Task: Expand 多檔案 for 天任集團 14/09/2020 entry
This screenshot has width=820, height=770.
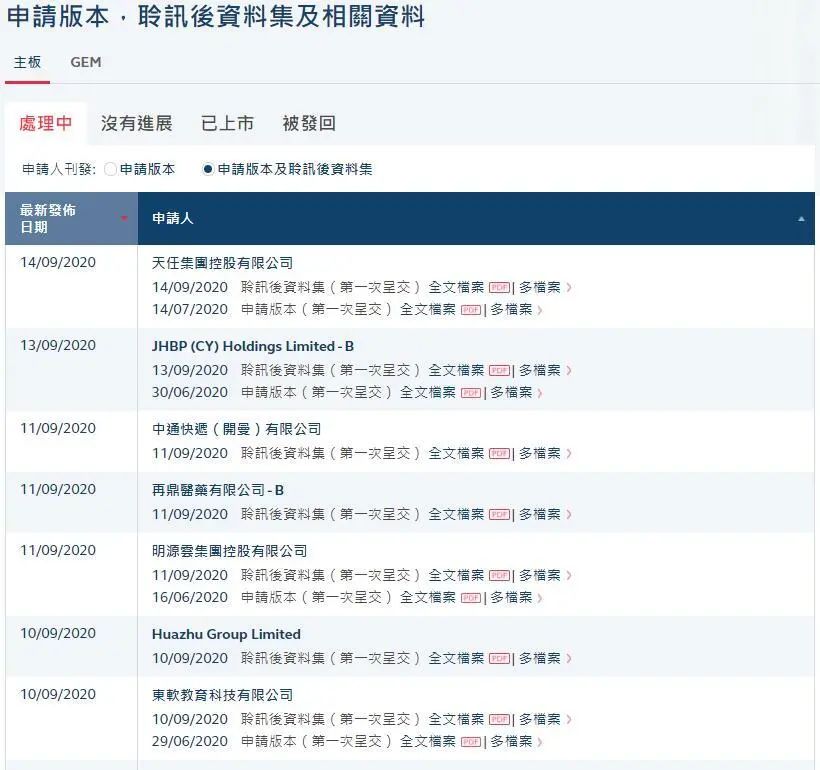Action: pos(545,287)
